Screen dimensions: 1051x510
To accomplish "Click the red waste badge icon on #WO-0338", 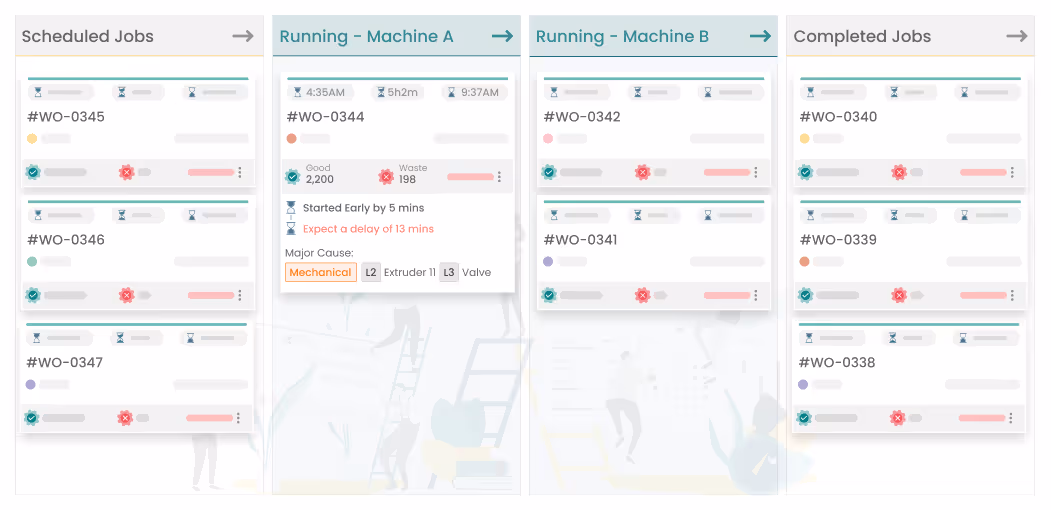I will tap(898, 418).
